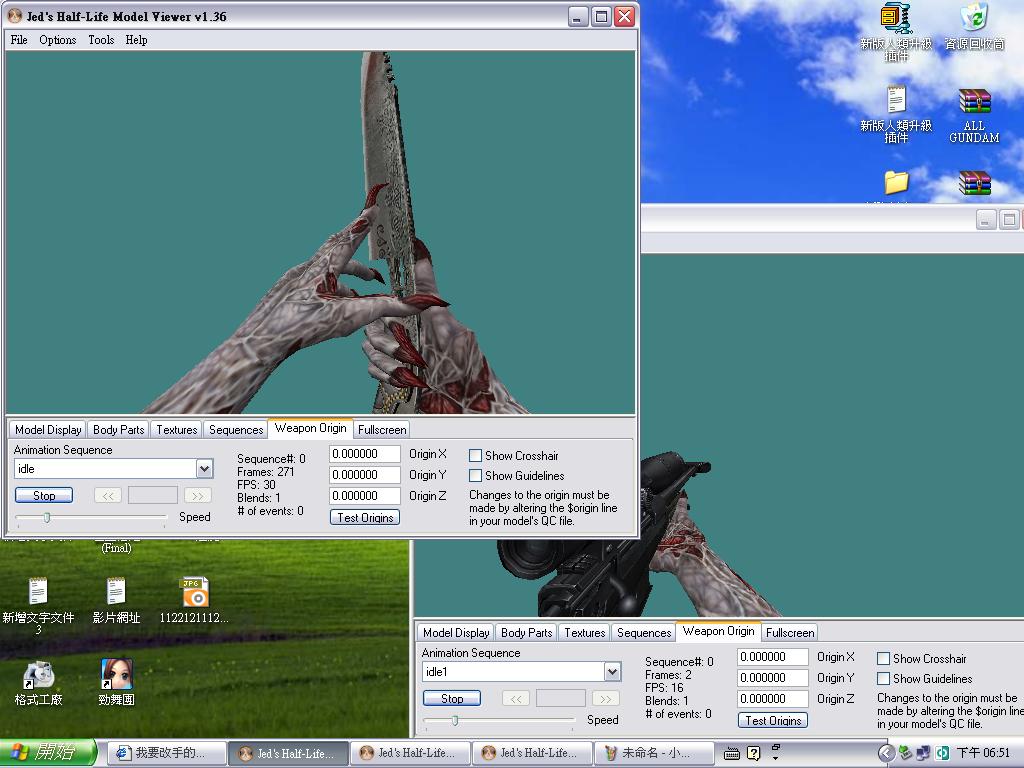
Task: Switch to Sequences tab in back window
Action: click(644, 633)
